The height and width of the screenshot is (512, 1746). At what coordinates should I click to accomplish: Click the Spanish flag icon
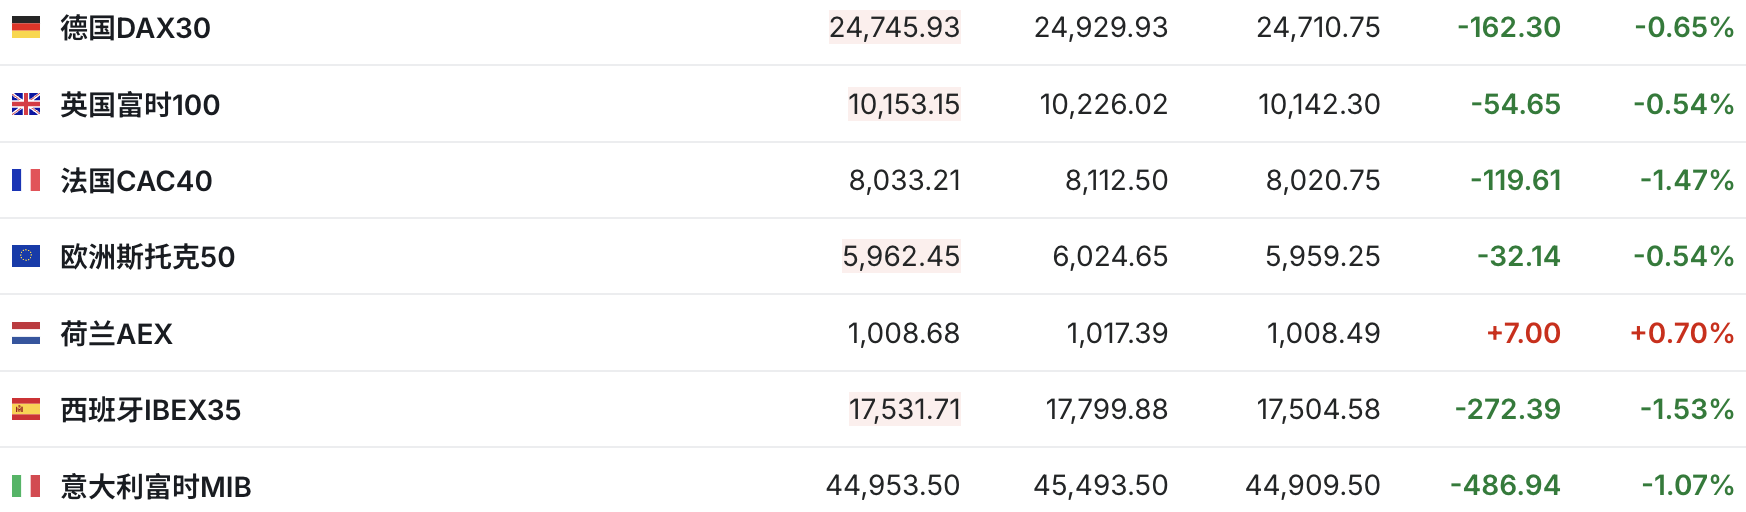[x=26, y=409]
